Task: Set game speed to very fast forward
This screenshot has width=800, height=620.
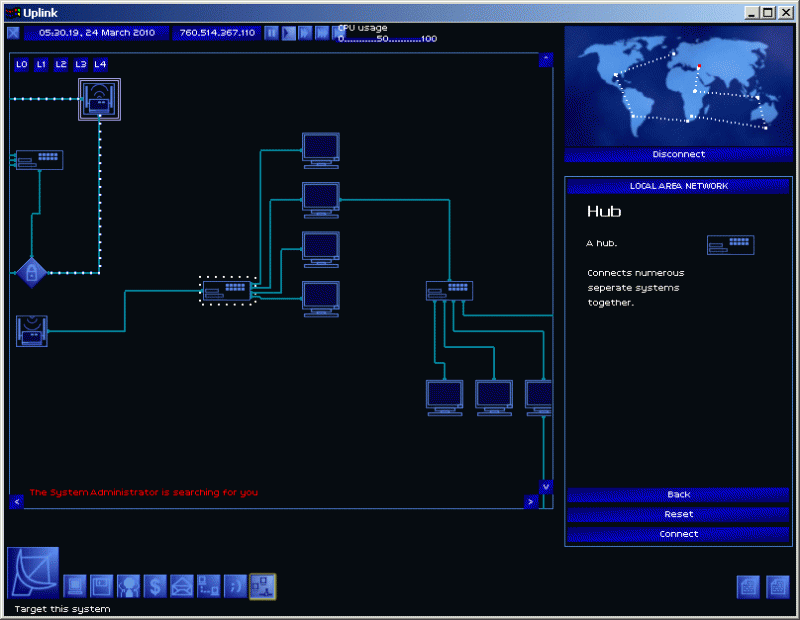Action: [x=322, y=33]
